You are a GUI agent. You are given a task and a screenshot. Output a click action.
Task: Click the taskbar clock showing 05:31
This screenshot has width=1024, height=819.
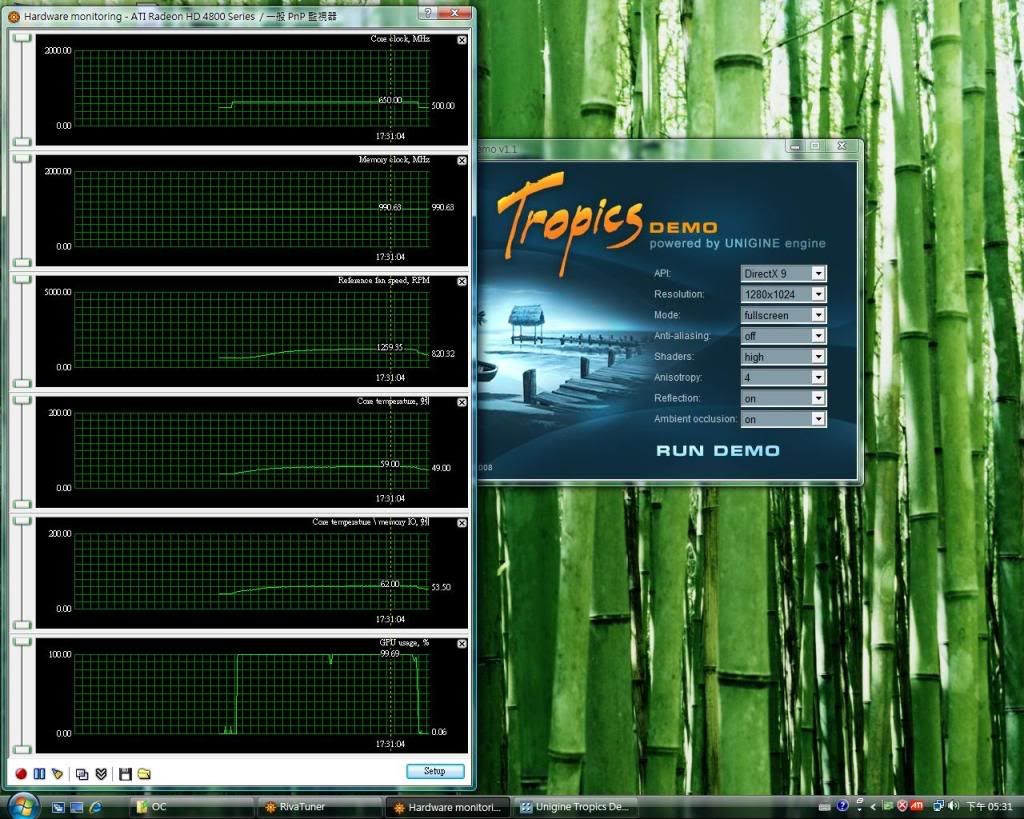pos(989,807)
